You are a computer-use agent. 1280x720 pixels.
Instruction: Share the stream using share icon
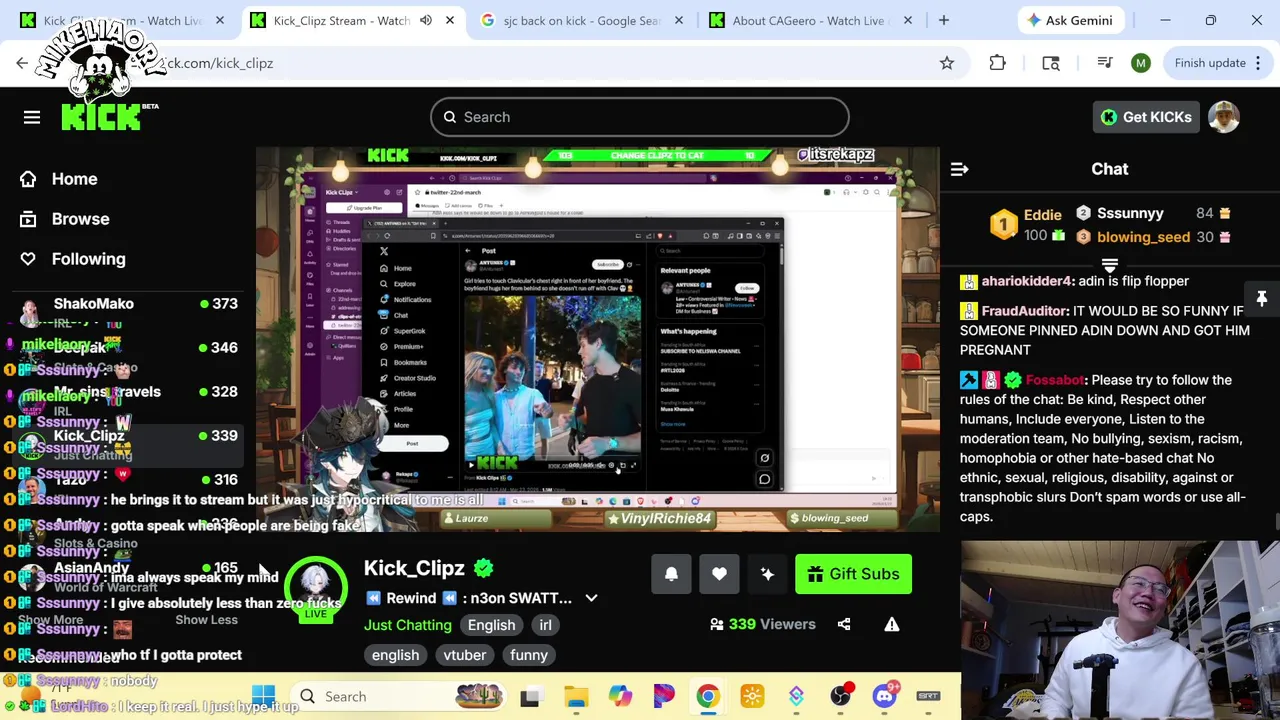pyautogui.click(x=844, y=624)
